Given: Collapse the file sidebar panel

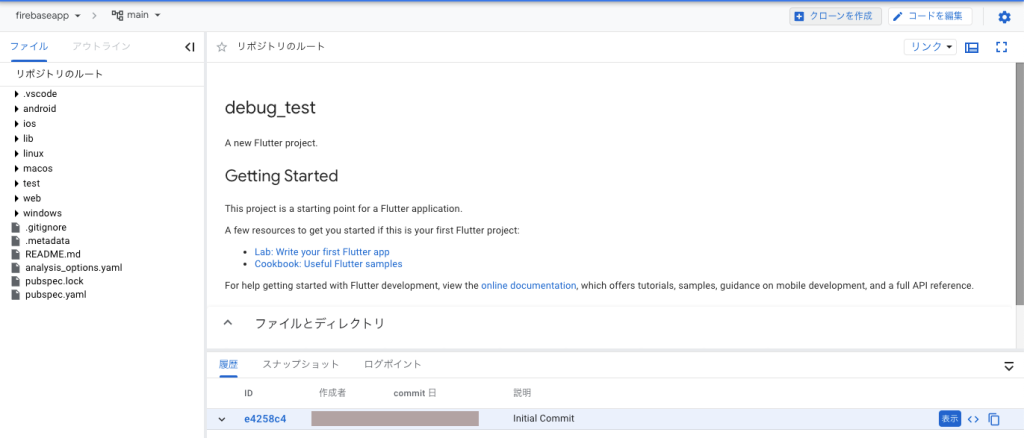Looking at the screenshot, I should (190, 47).
